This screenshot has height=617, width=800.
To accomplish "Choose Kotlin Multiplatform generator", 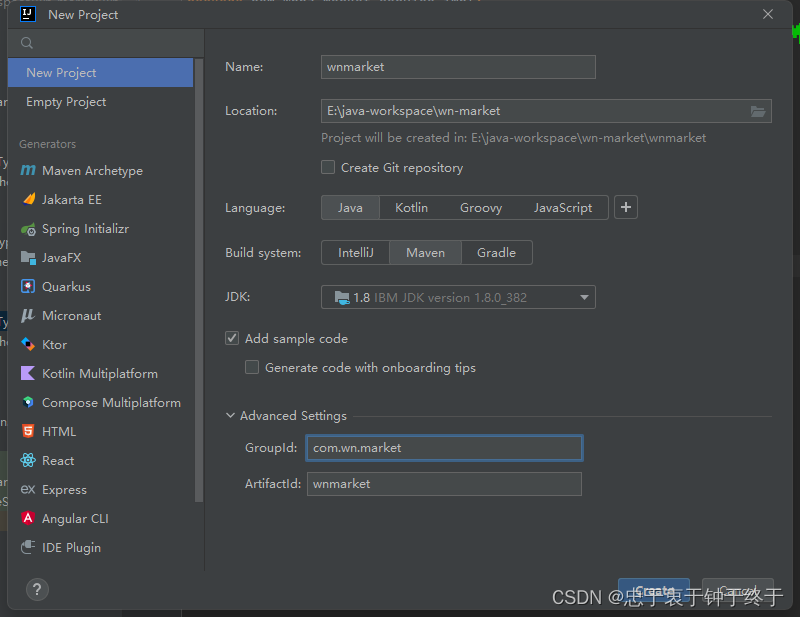I will 101,374.
